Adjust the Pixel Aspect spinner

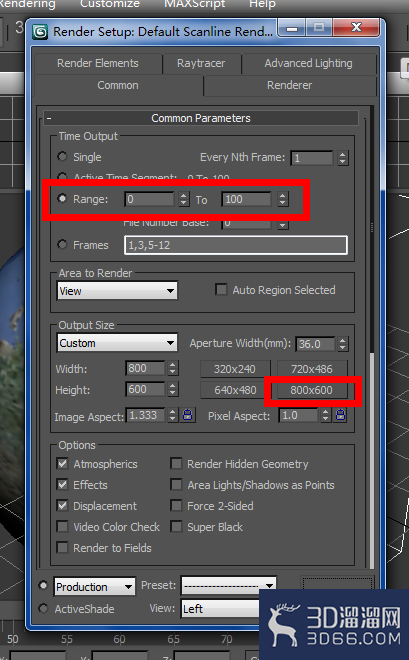325,415
